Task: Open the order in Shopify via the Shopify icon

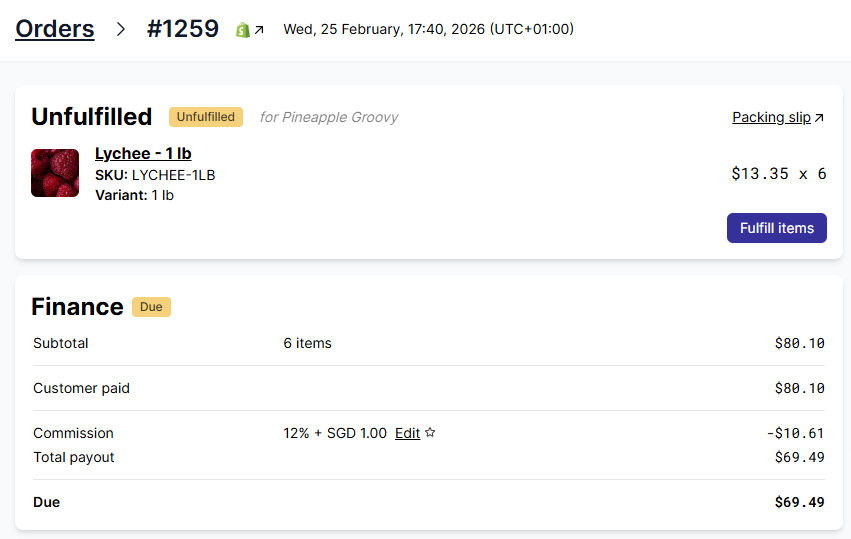Action: tap(242, 30)
